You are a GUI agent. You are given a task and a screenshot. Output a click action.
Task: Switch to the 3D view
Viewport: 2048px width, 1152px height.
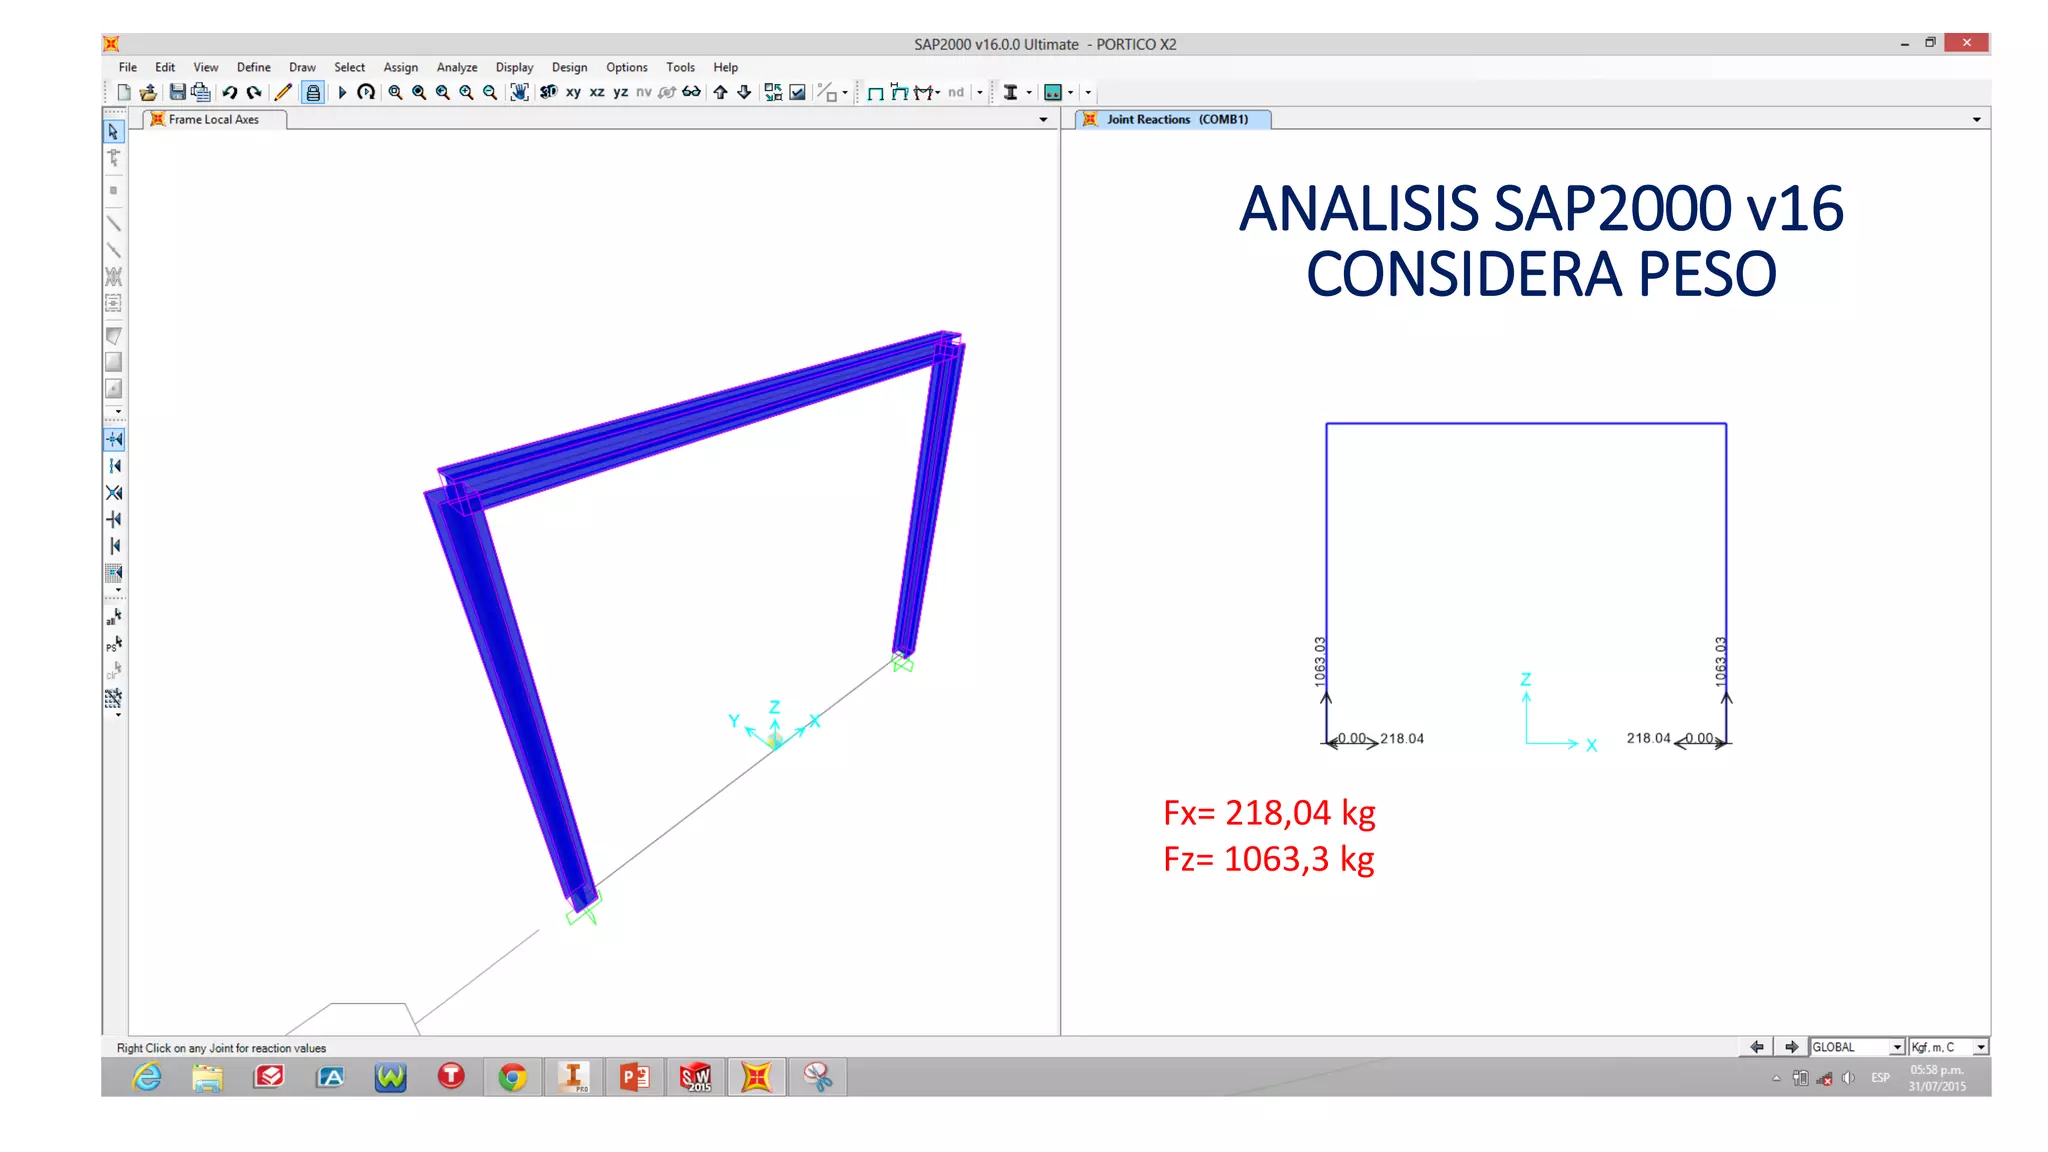point(548,92)
